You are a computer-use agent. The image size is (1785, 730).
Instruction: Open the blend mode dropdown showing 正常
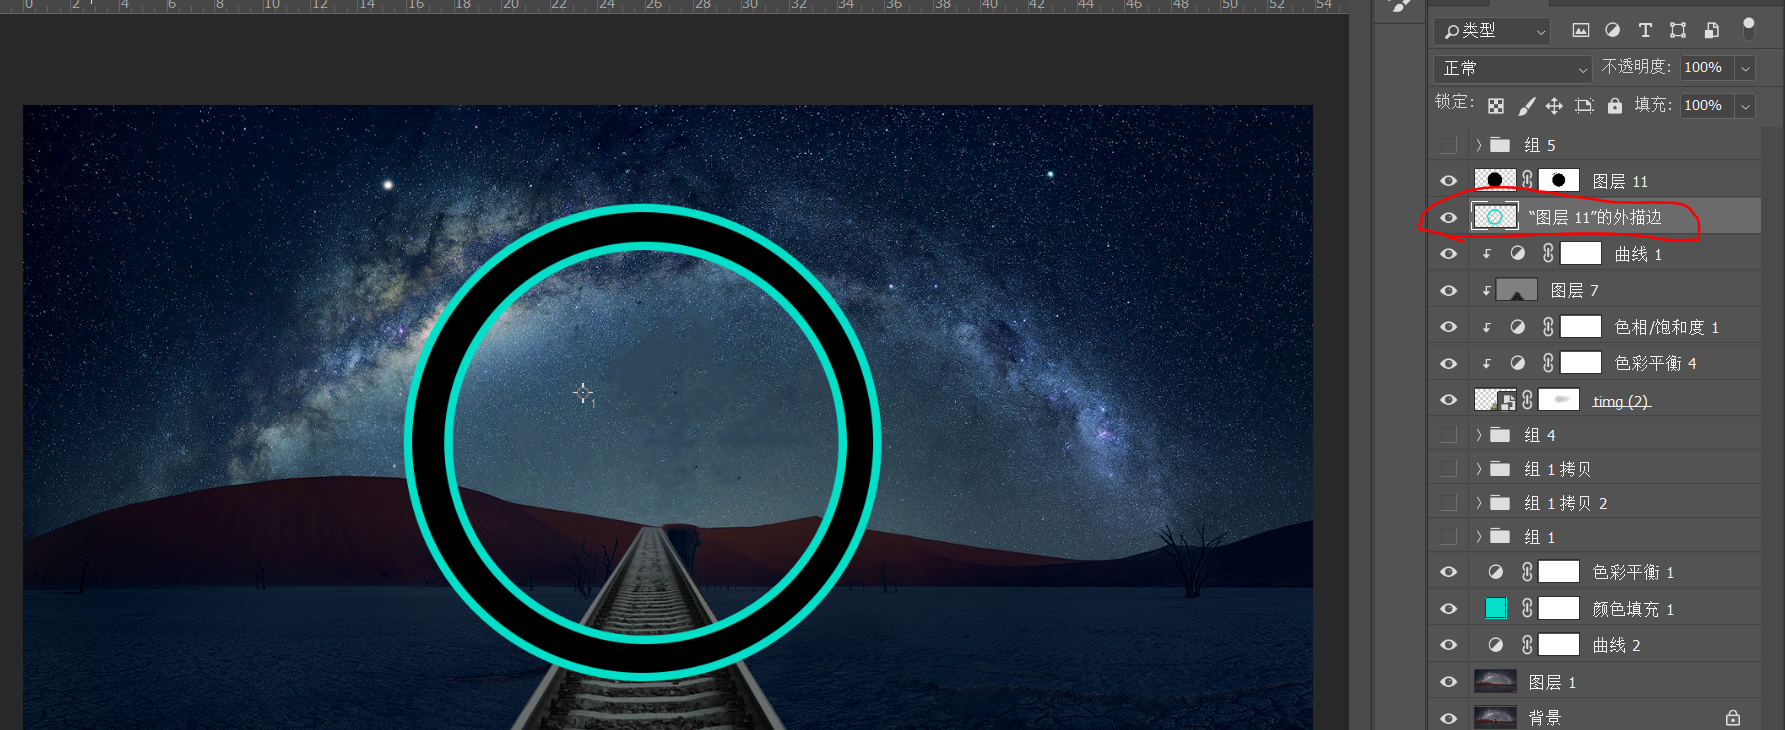coord(1512,68)
